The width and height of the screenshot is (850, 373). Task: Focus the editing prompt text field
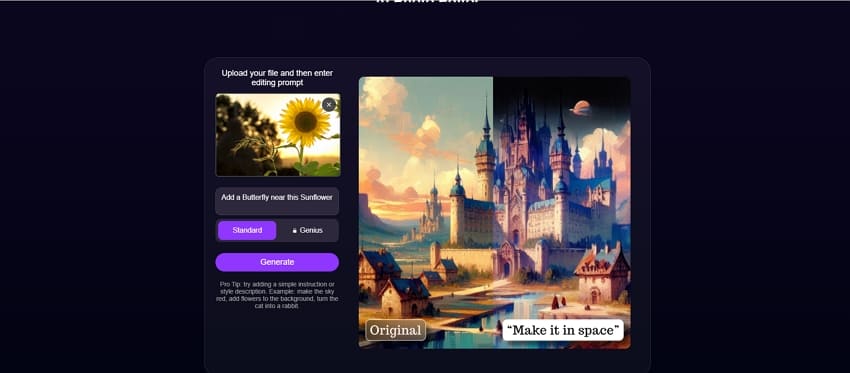pyautogui.click(x=277, y=201)
